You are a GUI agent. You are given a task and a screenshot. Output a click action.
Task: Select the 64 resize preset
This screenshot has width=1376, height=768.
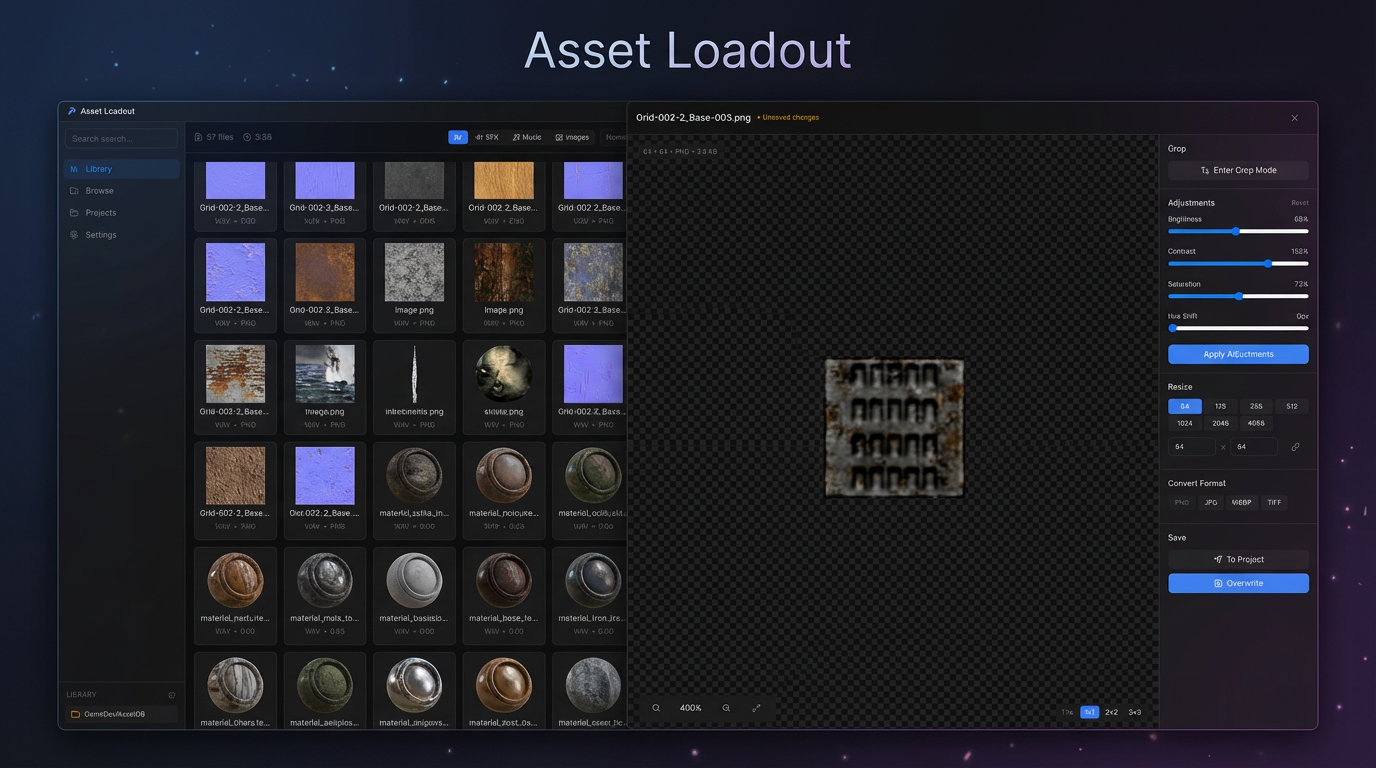1185,406
